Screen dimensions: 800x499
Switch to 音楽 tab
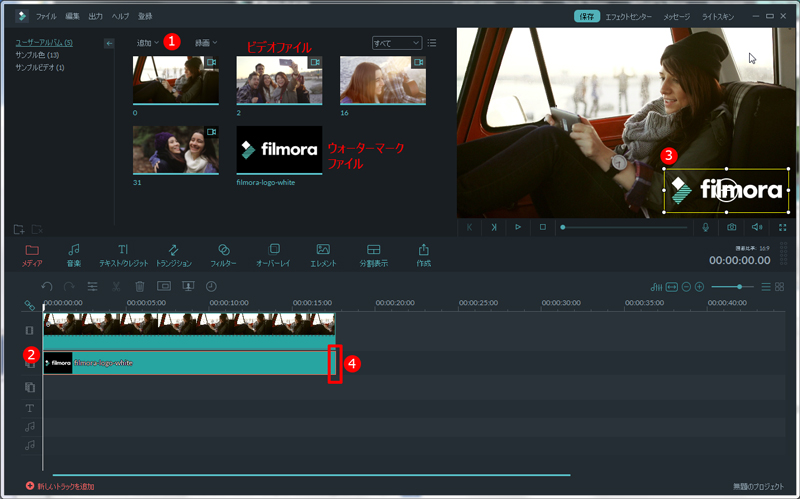tap(74, 255)
